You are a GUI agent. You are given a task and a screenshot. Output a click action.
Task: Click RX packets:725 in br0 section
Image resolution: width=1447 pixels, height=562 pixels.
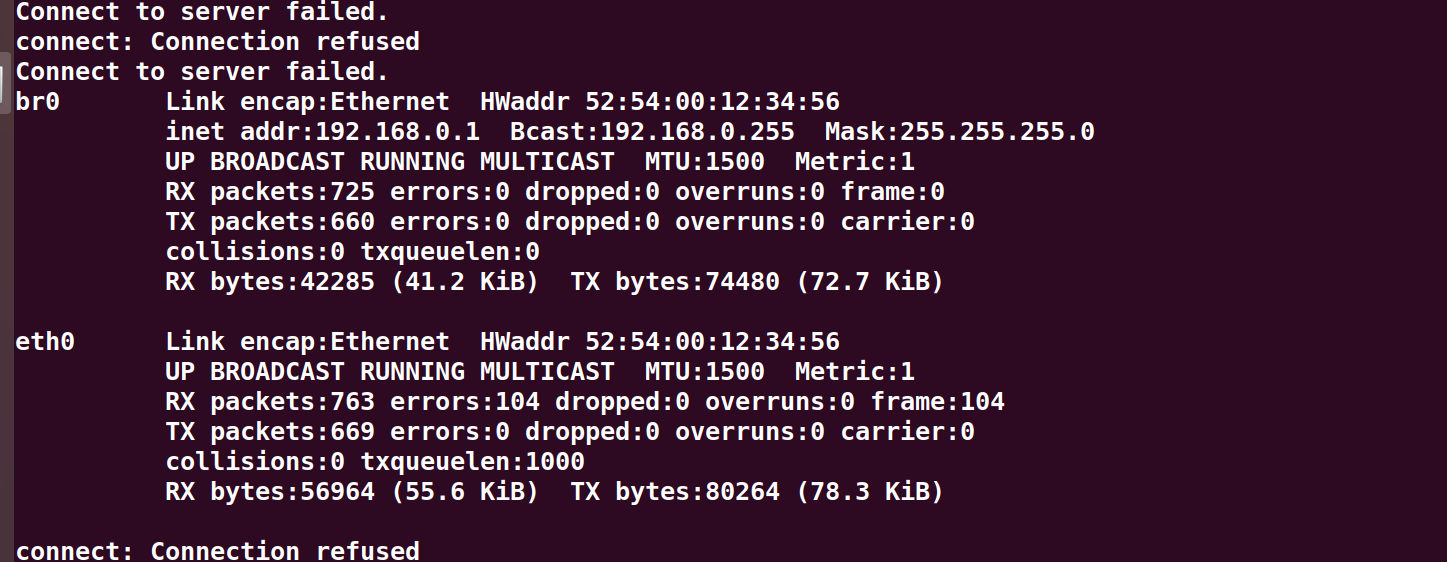pyautogui.click(x=270, y=192)
